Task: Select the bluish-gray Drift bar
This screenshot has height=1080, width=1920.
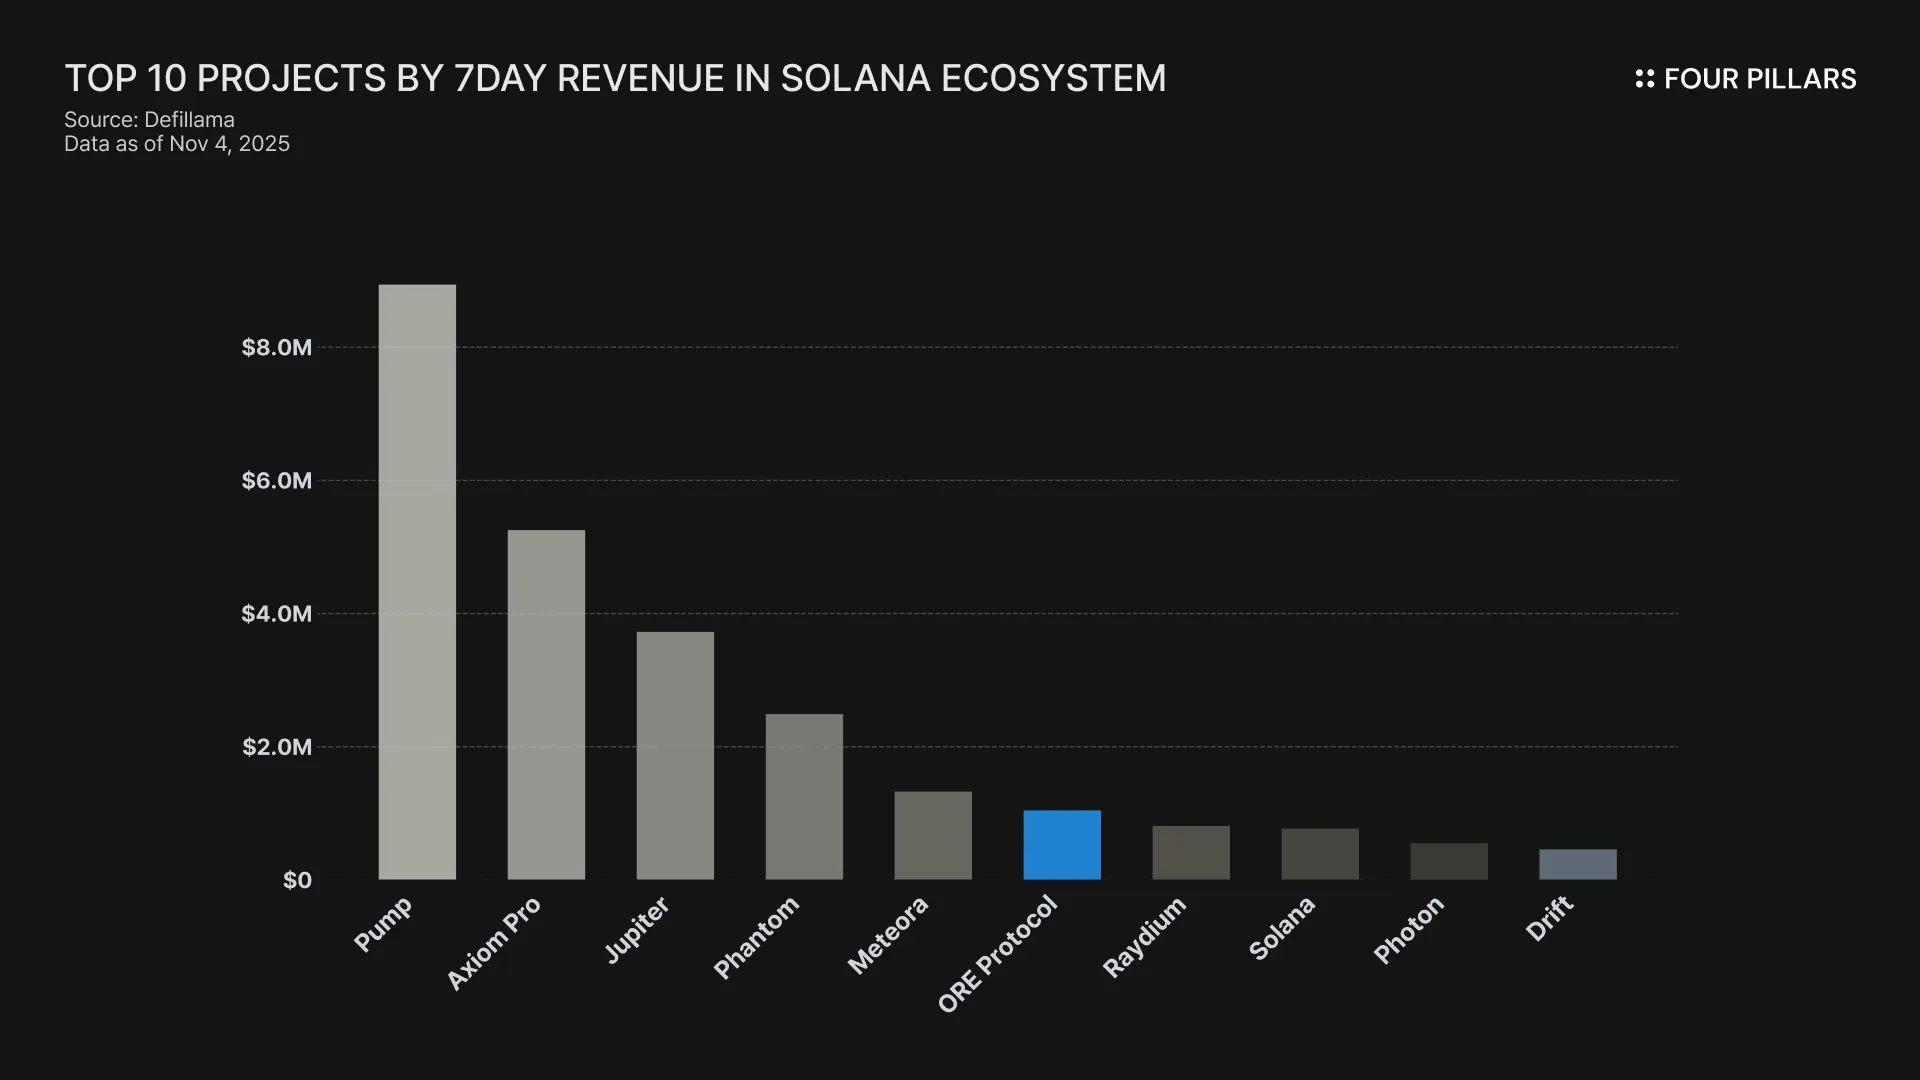Action: point(1578,864)
